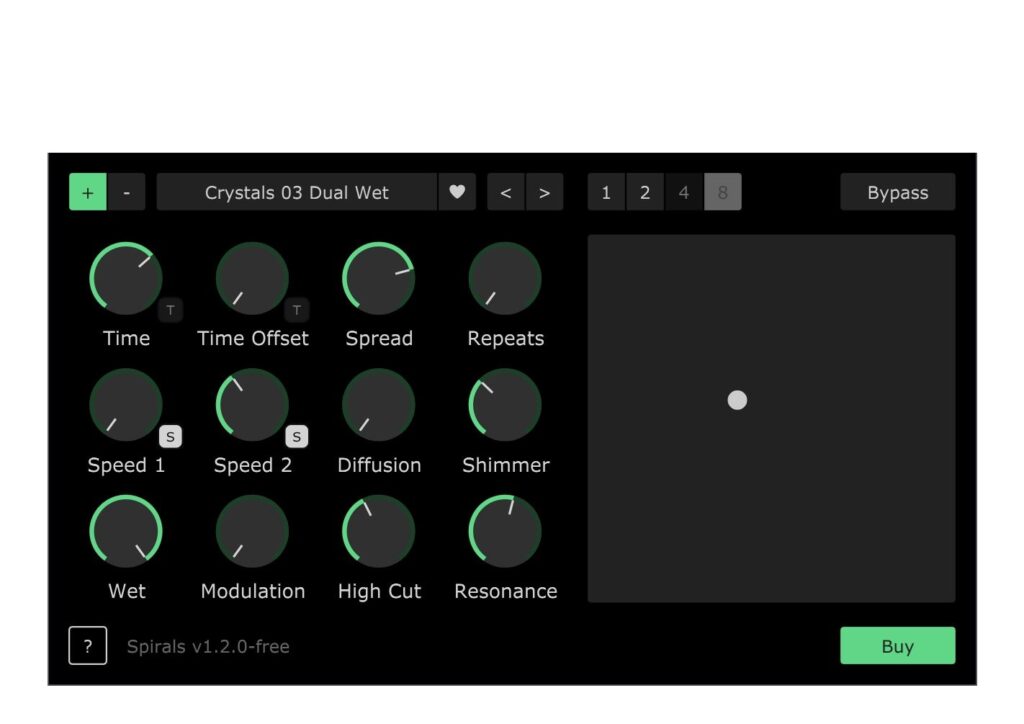Click the dot in the XY pad
This screenshot has width=1024, height=724.
pyautogui.click(x=737, y=400)
